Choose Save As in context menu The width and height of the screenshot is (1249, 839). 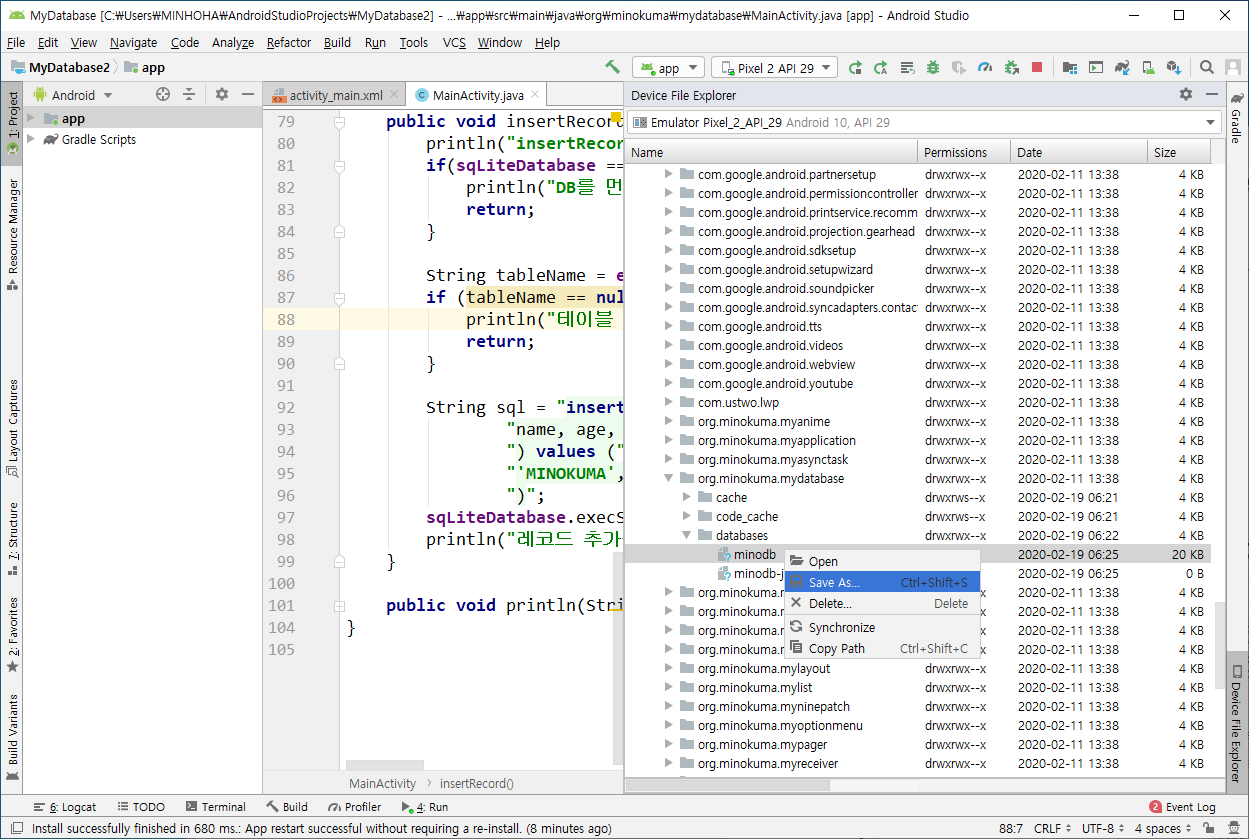882,582
